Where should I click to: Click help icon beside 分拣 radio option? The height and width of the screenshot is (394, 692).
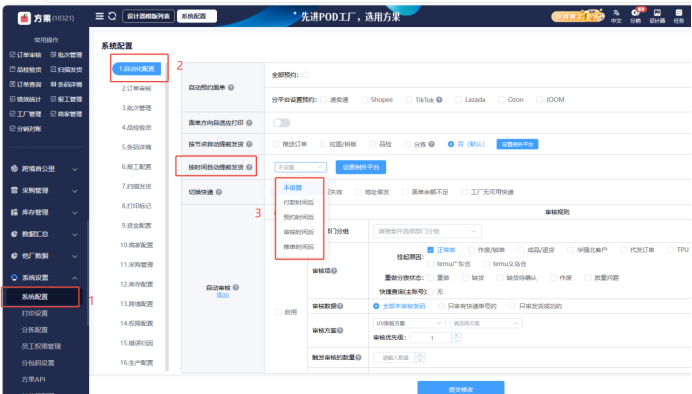coord(432,144)
